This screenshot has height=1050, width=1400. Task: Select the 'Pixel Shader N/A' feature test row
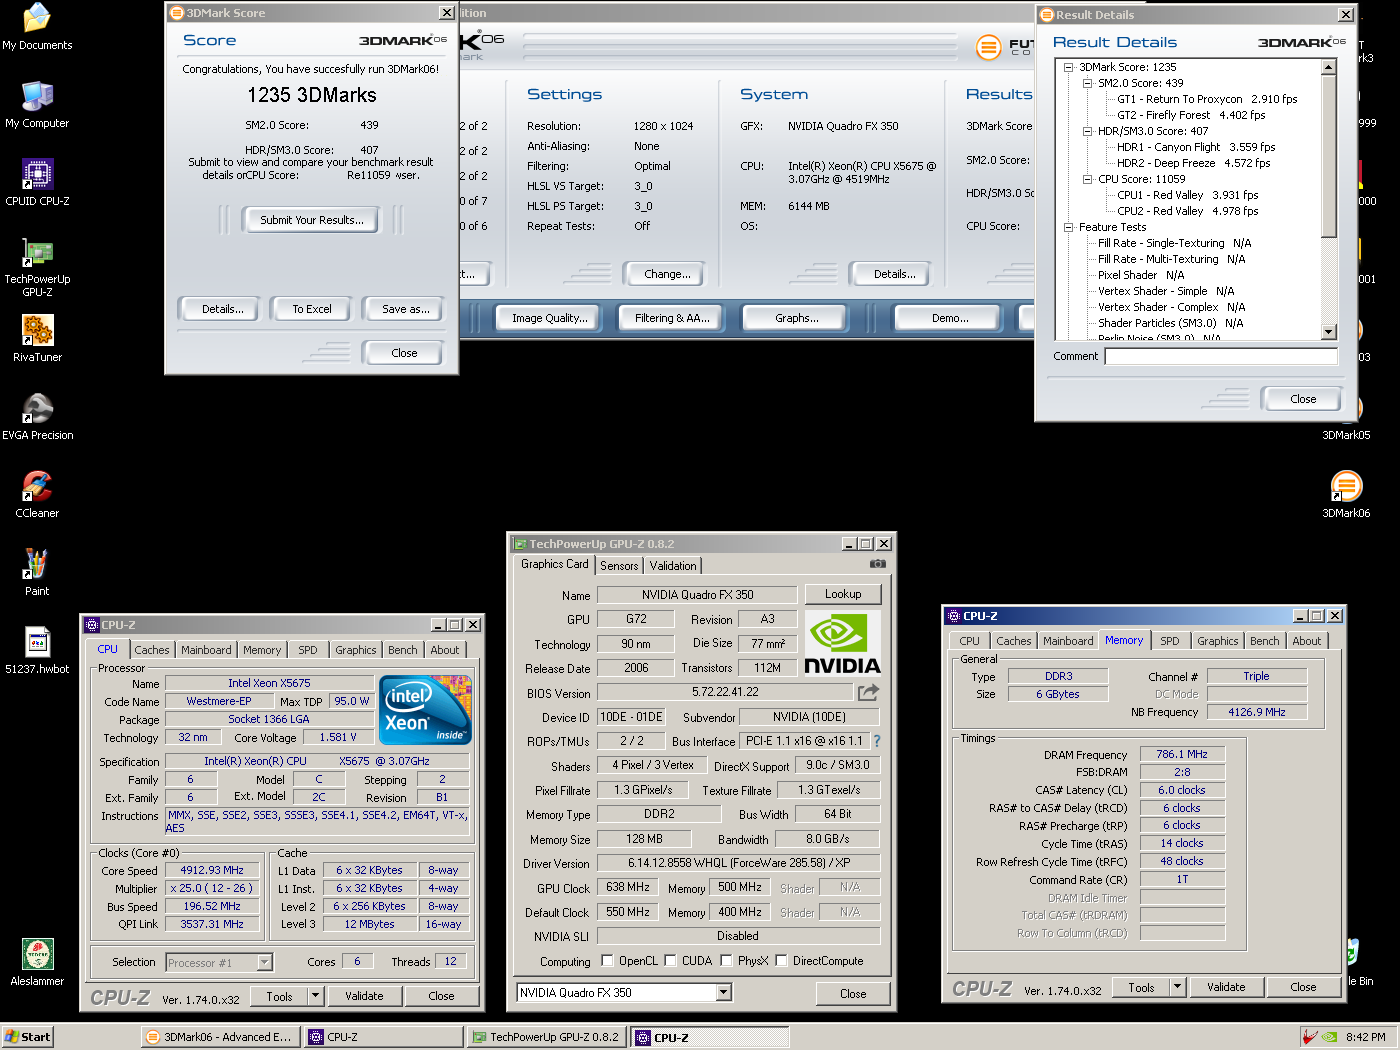pos(1141,275)
